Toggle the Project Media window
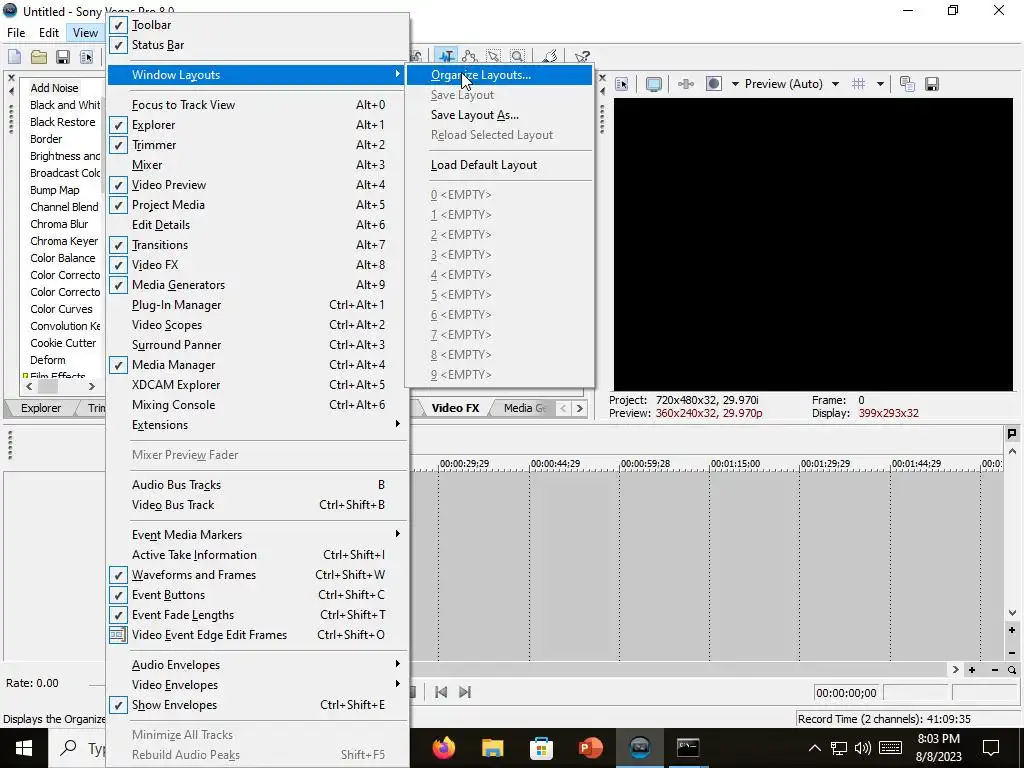Image resolution: width=1024 pixels, height=768 pixels. point(258,205)
